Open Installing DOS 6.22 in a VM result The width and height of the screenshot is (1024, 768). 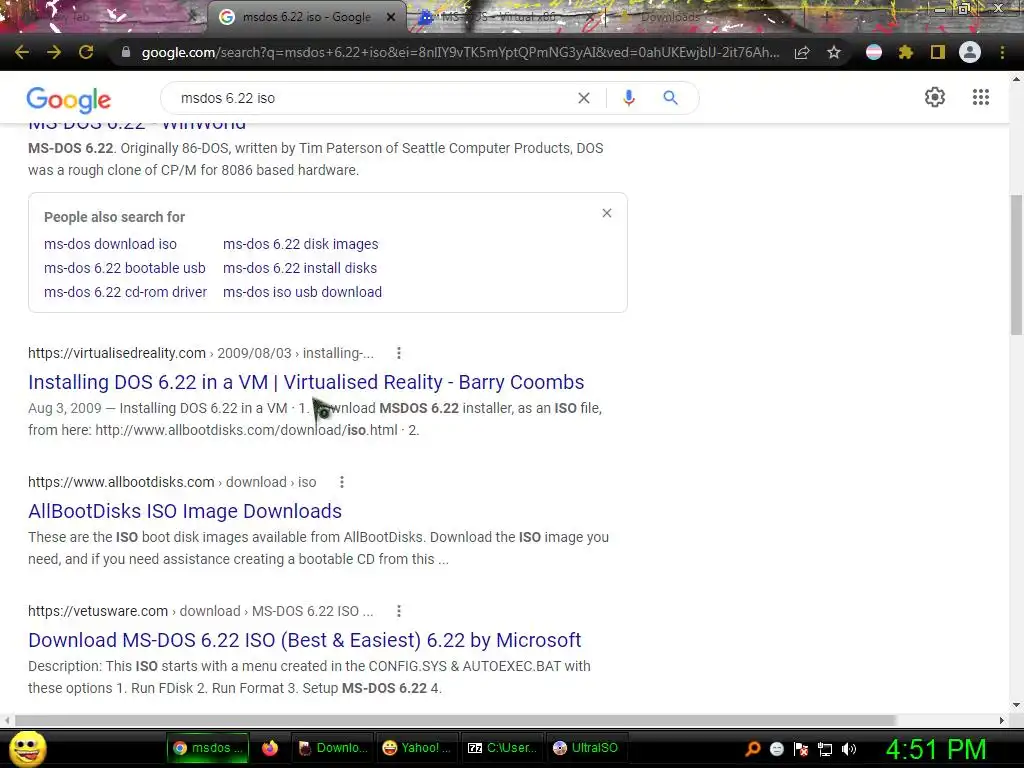(x=306, y=382)
